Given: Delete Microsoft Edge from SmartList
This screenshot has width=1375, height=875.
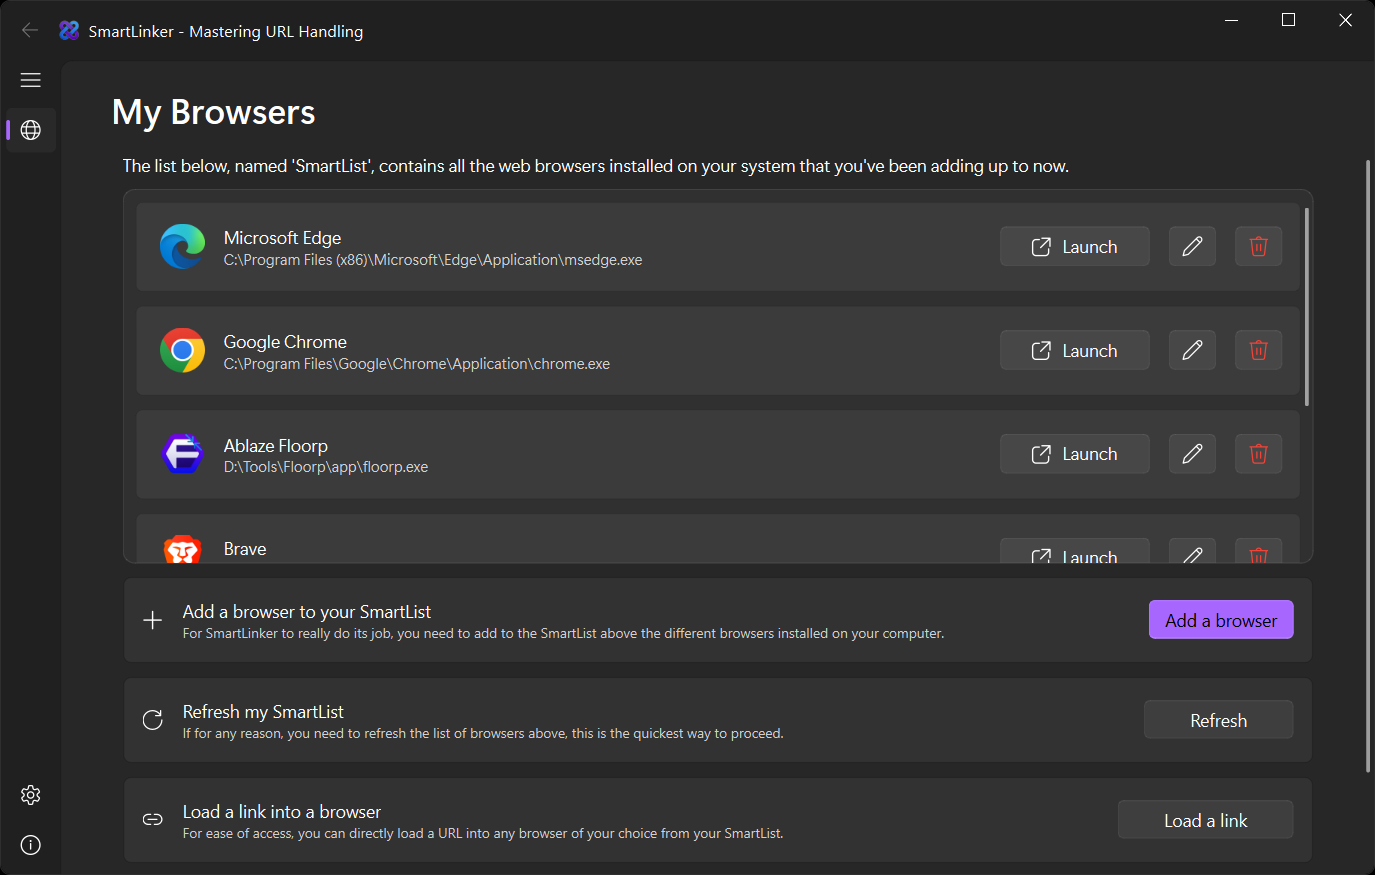Looking at the screenshot, I should click(x=1259, y=246).
